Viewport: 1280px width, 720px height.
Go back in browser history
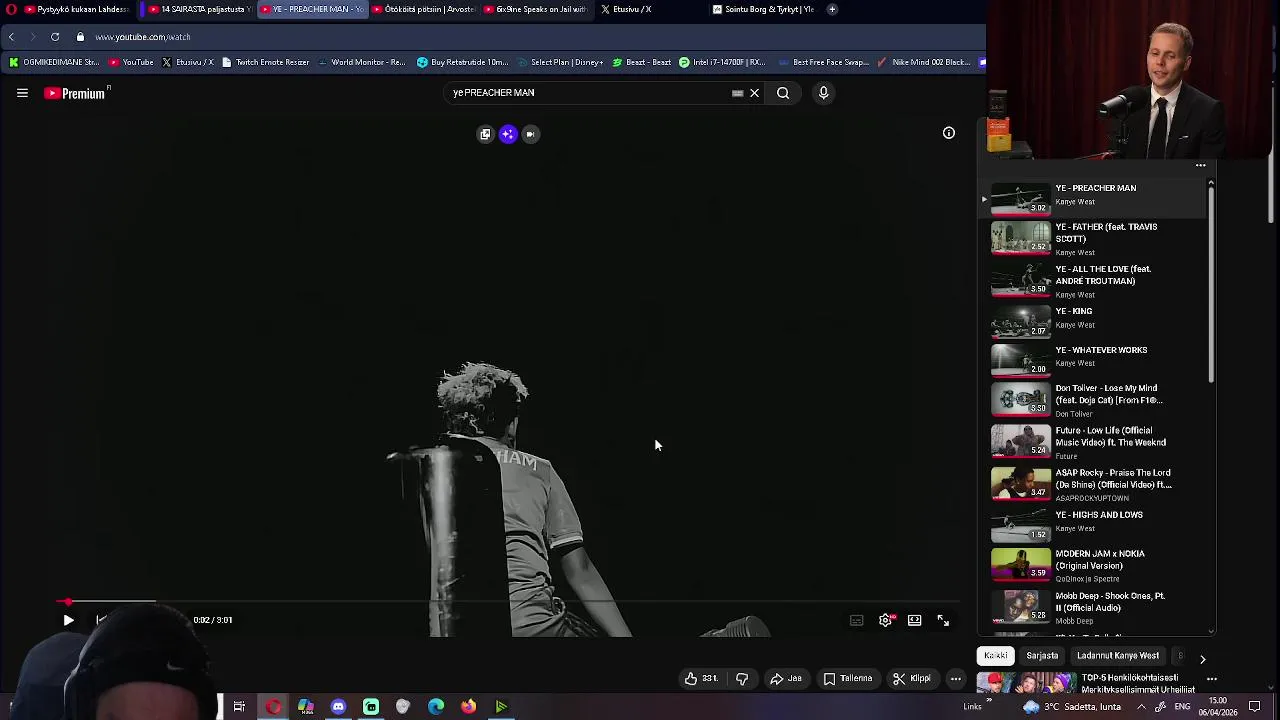tap(11, 37)
